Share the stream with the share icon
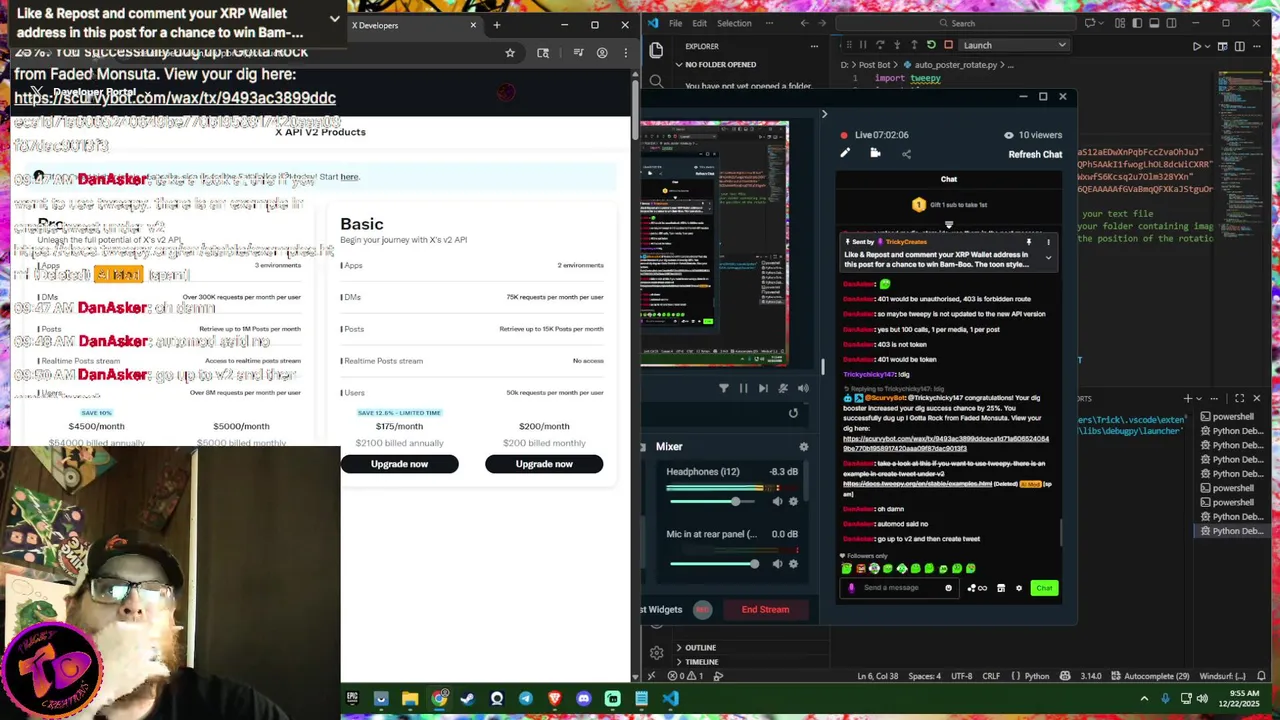 [x=906, y=154]
